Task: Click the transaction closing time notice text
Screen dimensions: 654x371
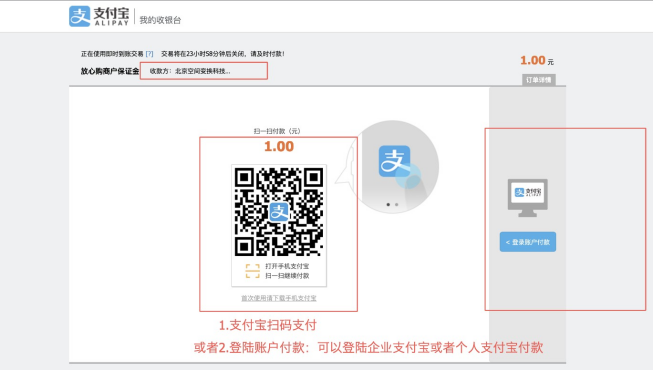Action: 223,54
